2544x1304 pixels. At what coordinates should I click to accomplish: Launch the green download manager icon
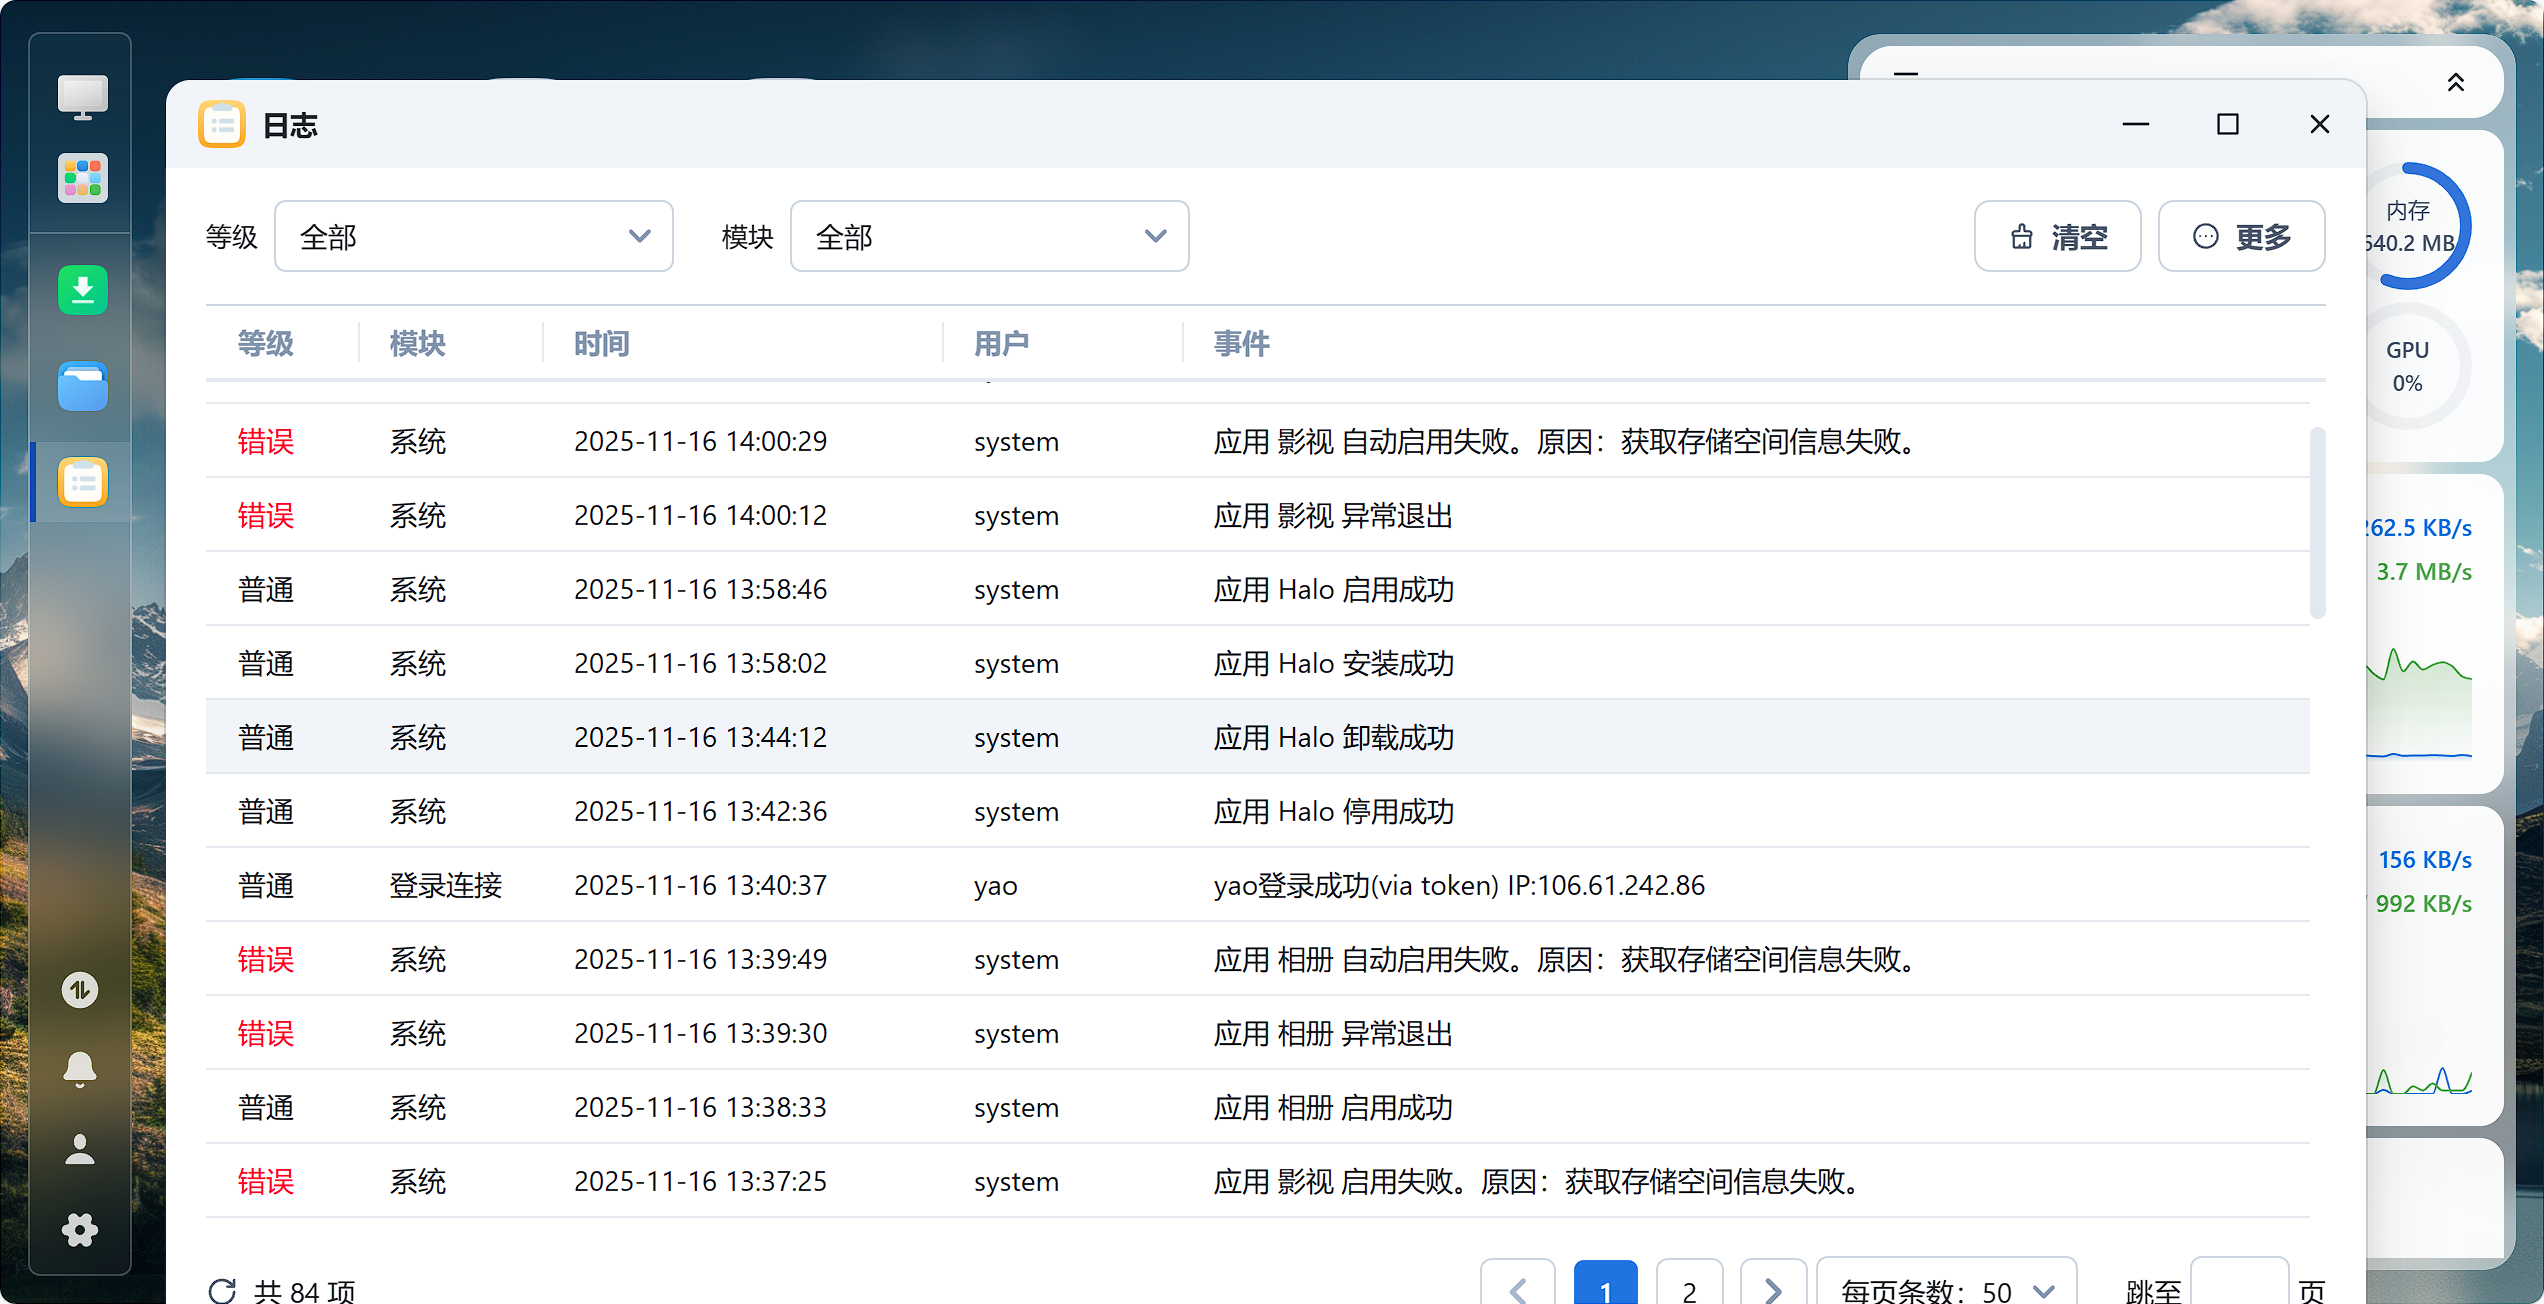point(82,290)
